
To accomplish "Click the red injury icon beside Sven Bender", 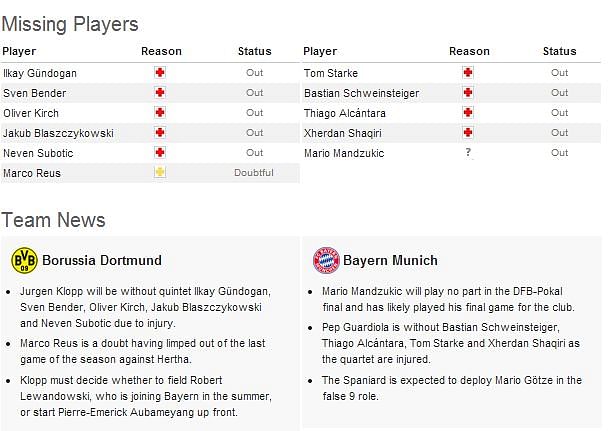I will [160, 93].
